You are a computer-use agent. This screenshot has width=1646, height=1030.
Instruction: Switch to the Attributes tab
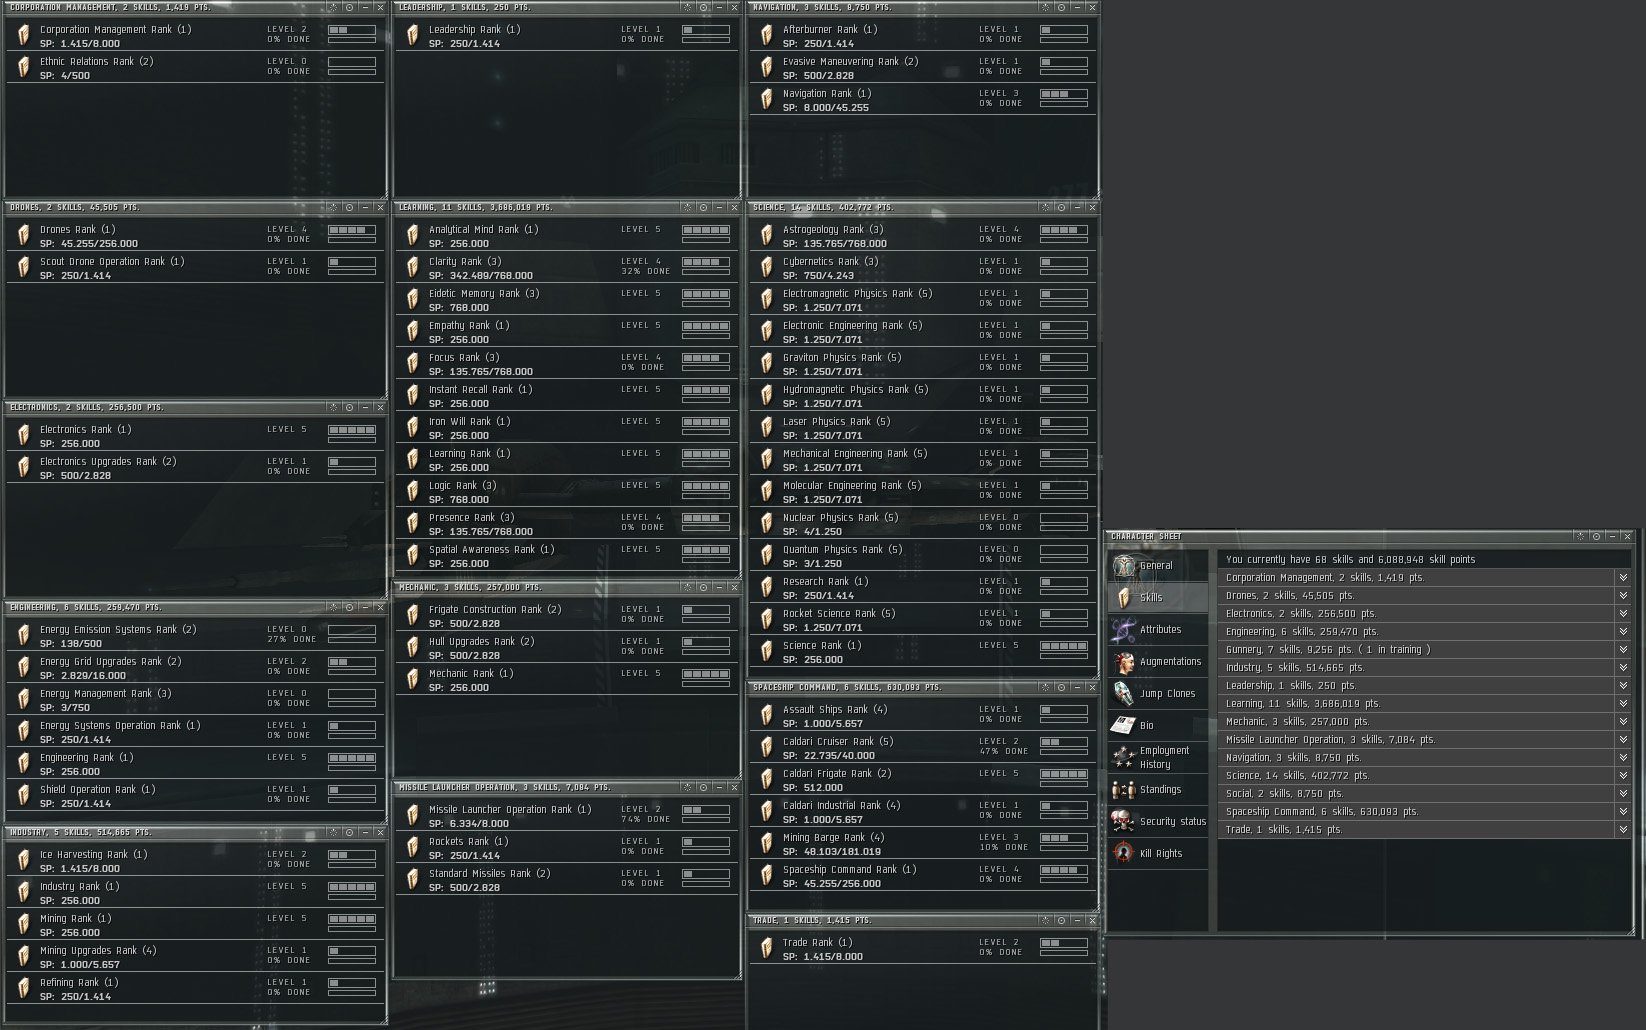(x=1158, y=630)
